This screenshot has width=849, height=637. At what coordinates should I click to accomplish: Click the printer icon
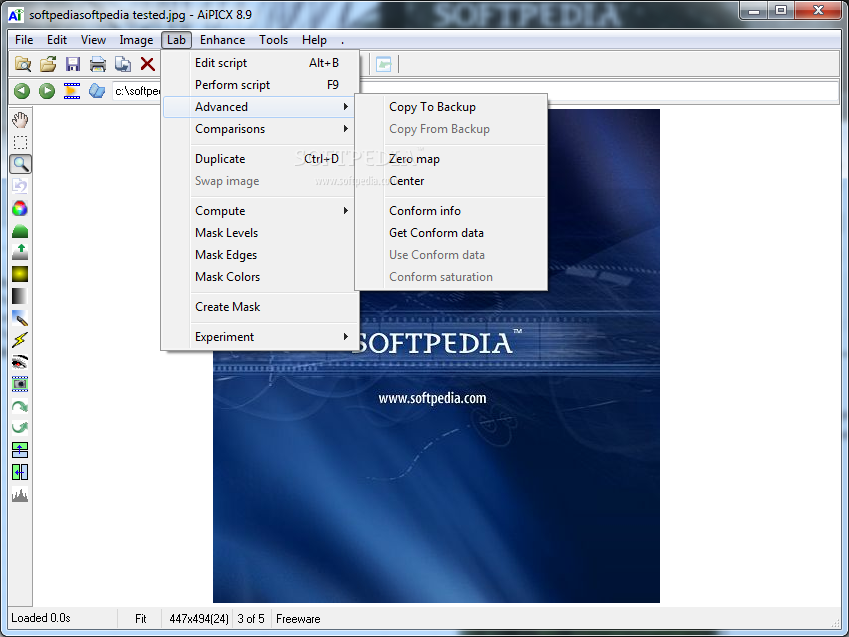point(97,64)
